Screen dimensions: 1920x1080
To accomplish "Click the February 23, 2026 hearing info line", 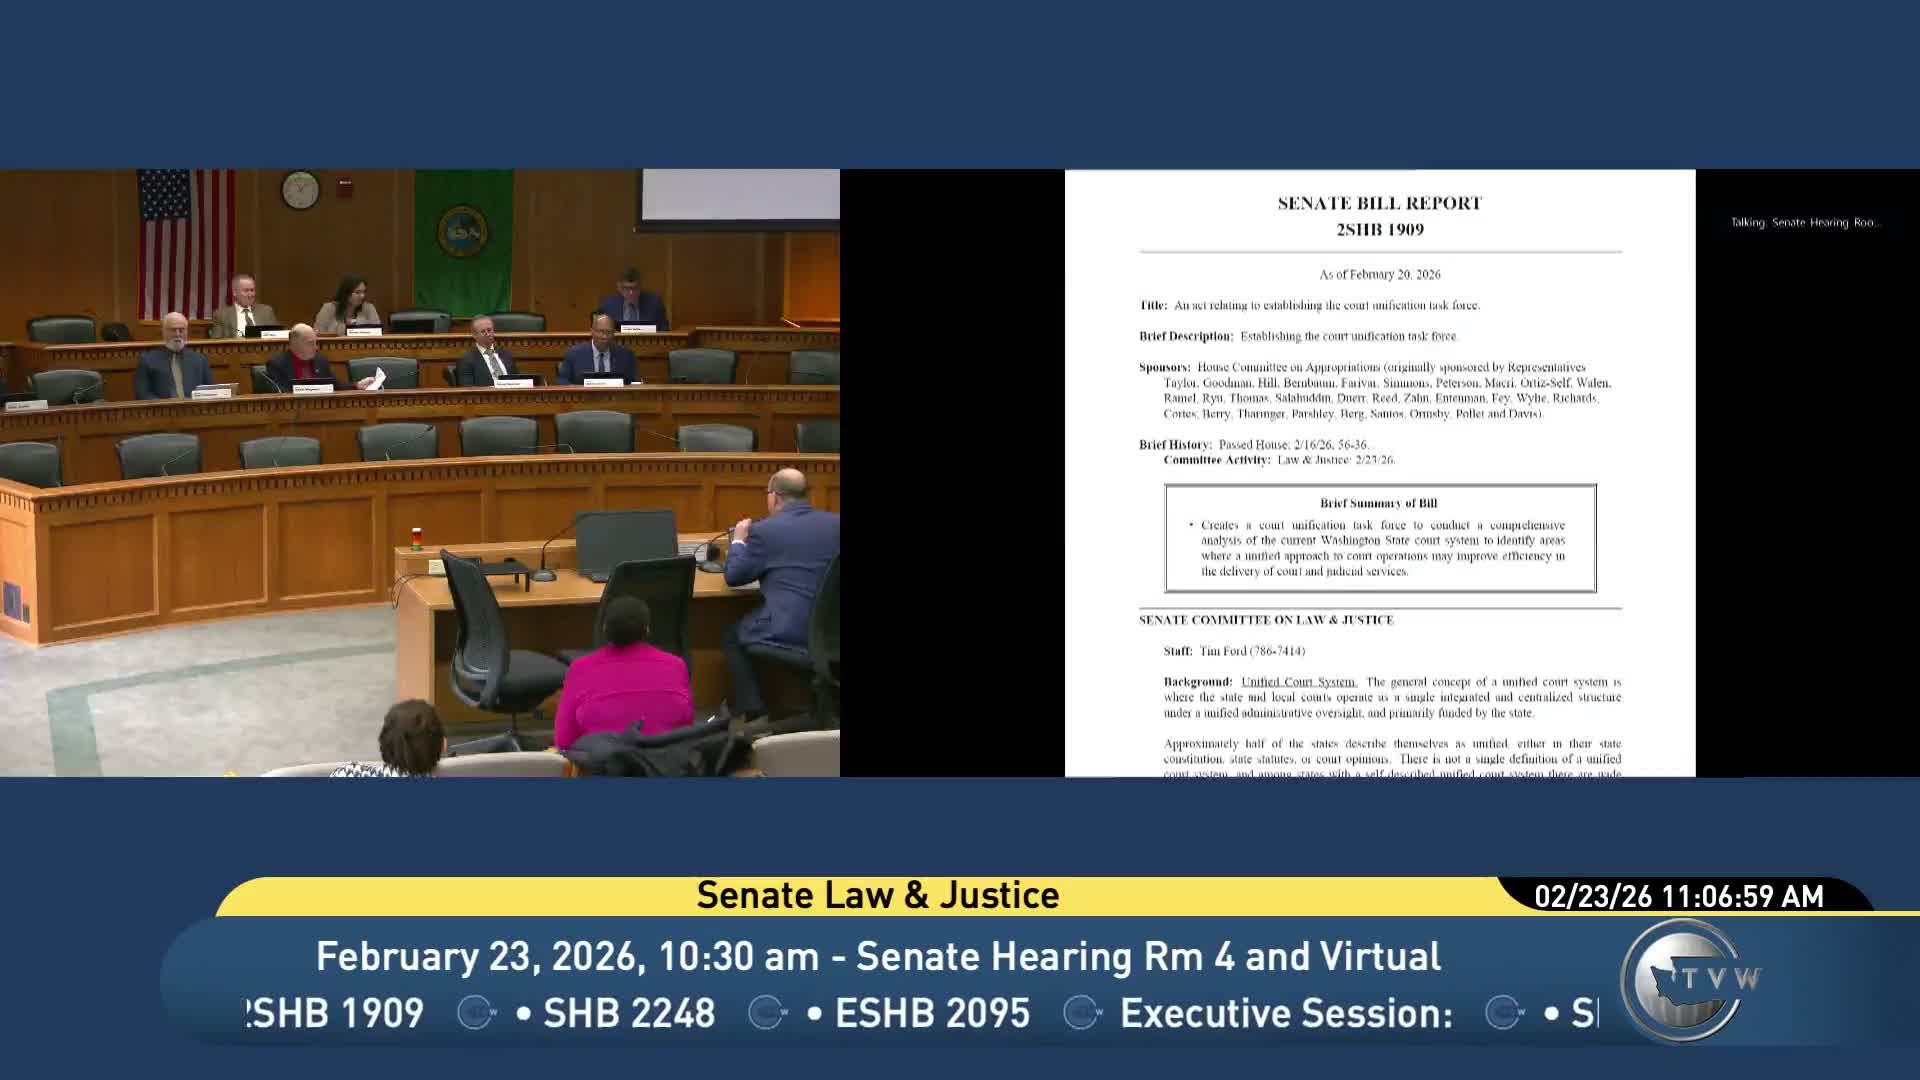I will coord(877,956).
